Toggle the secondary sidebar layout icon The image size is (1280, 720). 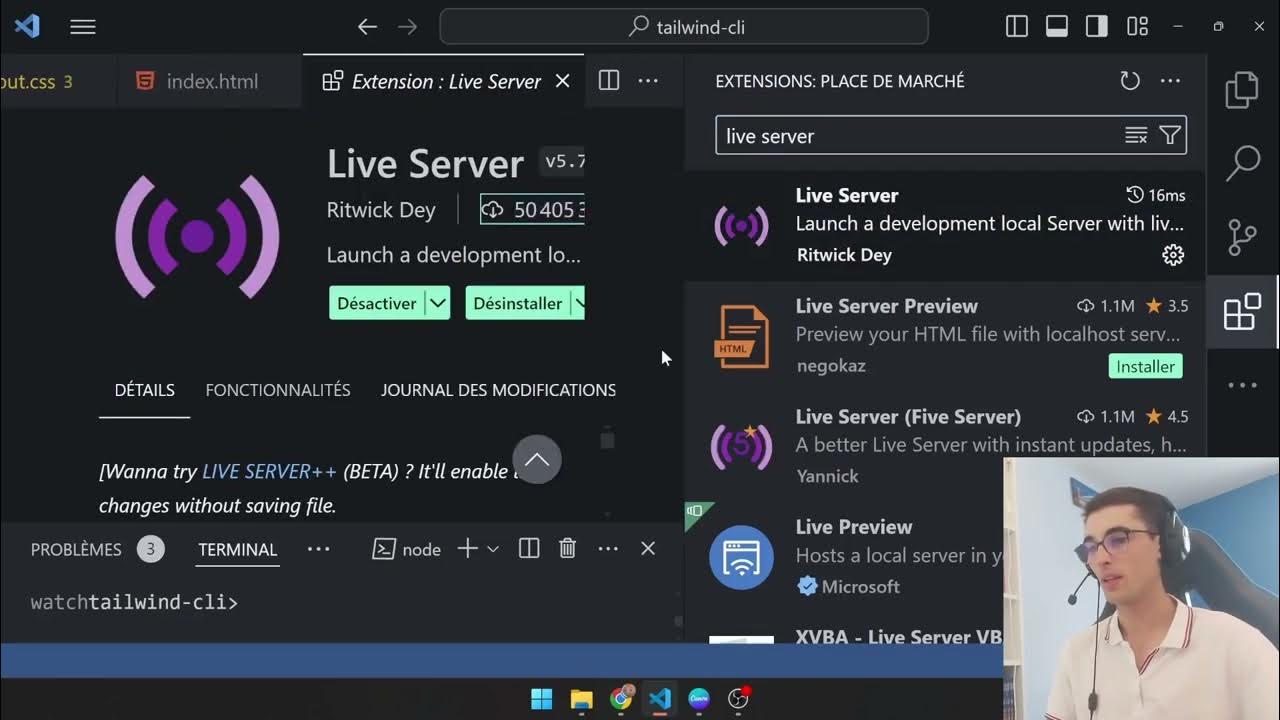pos(1097,27)
